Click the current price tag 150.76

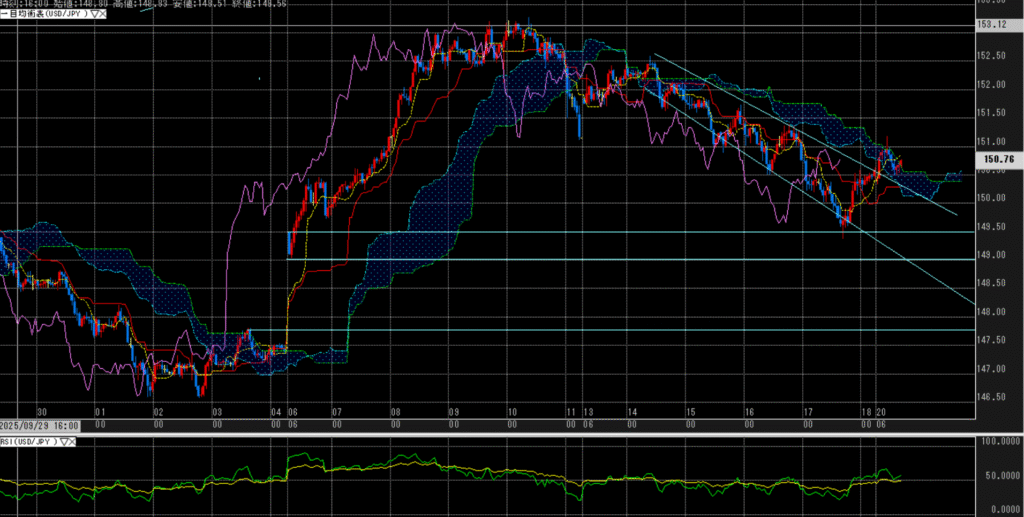click(999, 158)
